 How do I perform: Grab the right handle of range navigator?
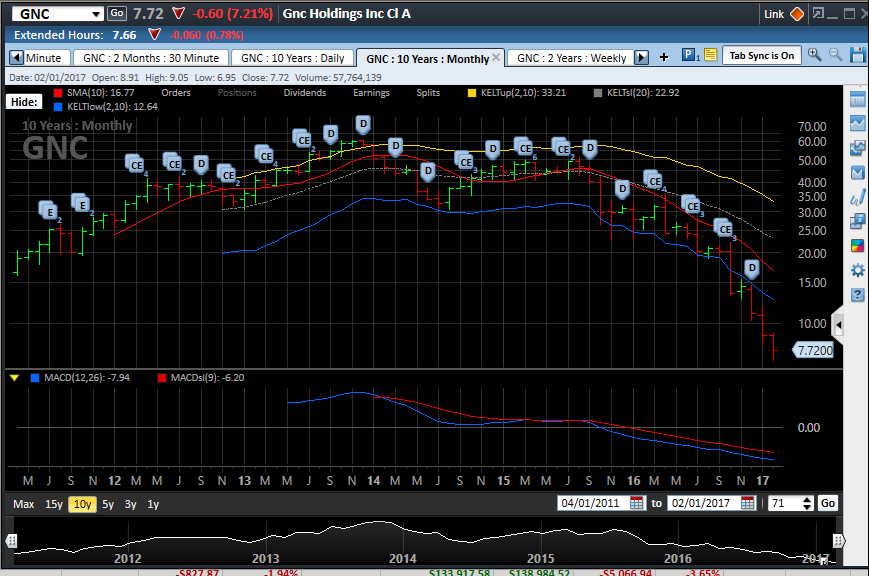[839, 541]
